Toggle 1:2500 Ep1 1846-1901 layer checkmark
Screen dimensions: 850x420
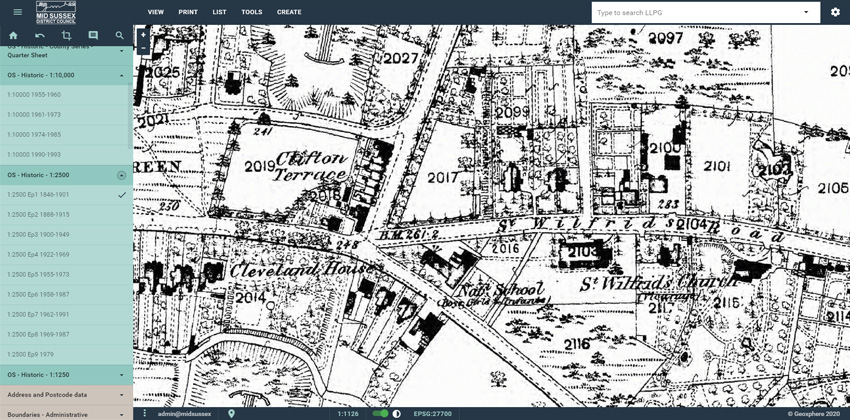pos(122,195)
